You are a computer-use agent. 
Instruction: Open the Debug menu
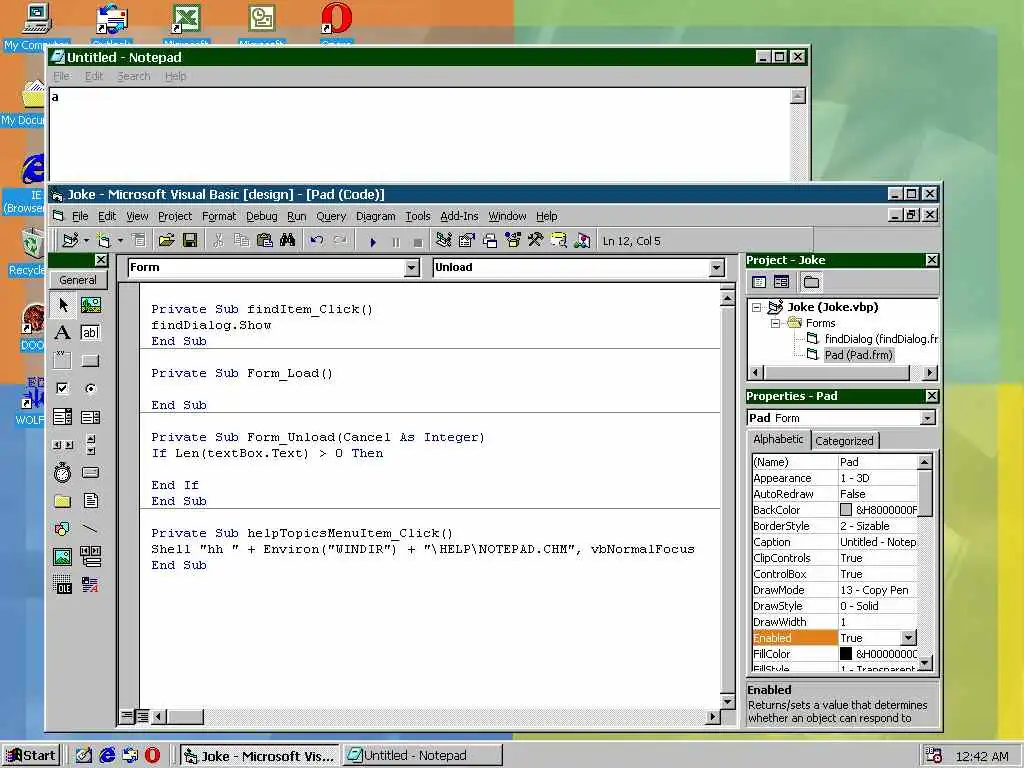click(x=261, y=216)
